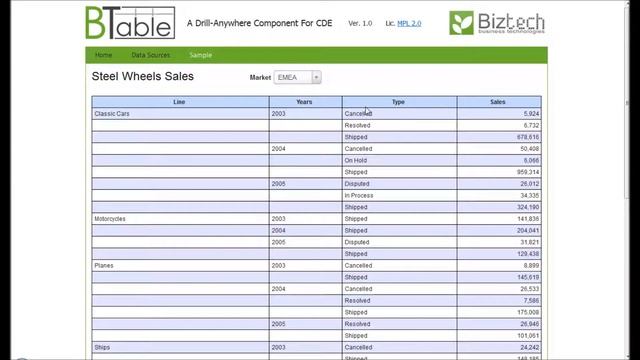Open the Home menu item
This screenshot has height=360, width=640.
[x=103, y=55]
